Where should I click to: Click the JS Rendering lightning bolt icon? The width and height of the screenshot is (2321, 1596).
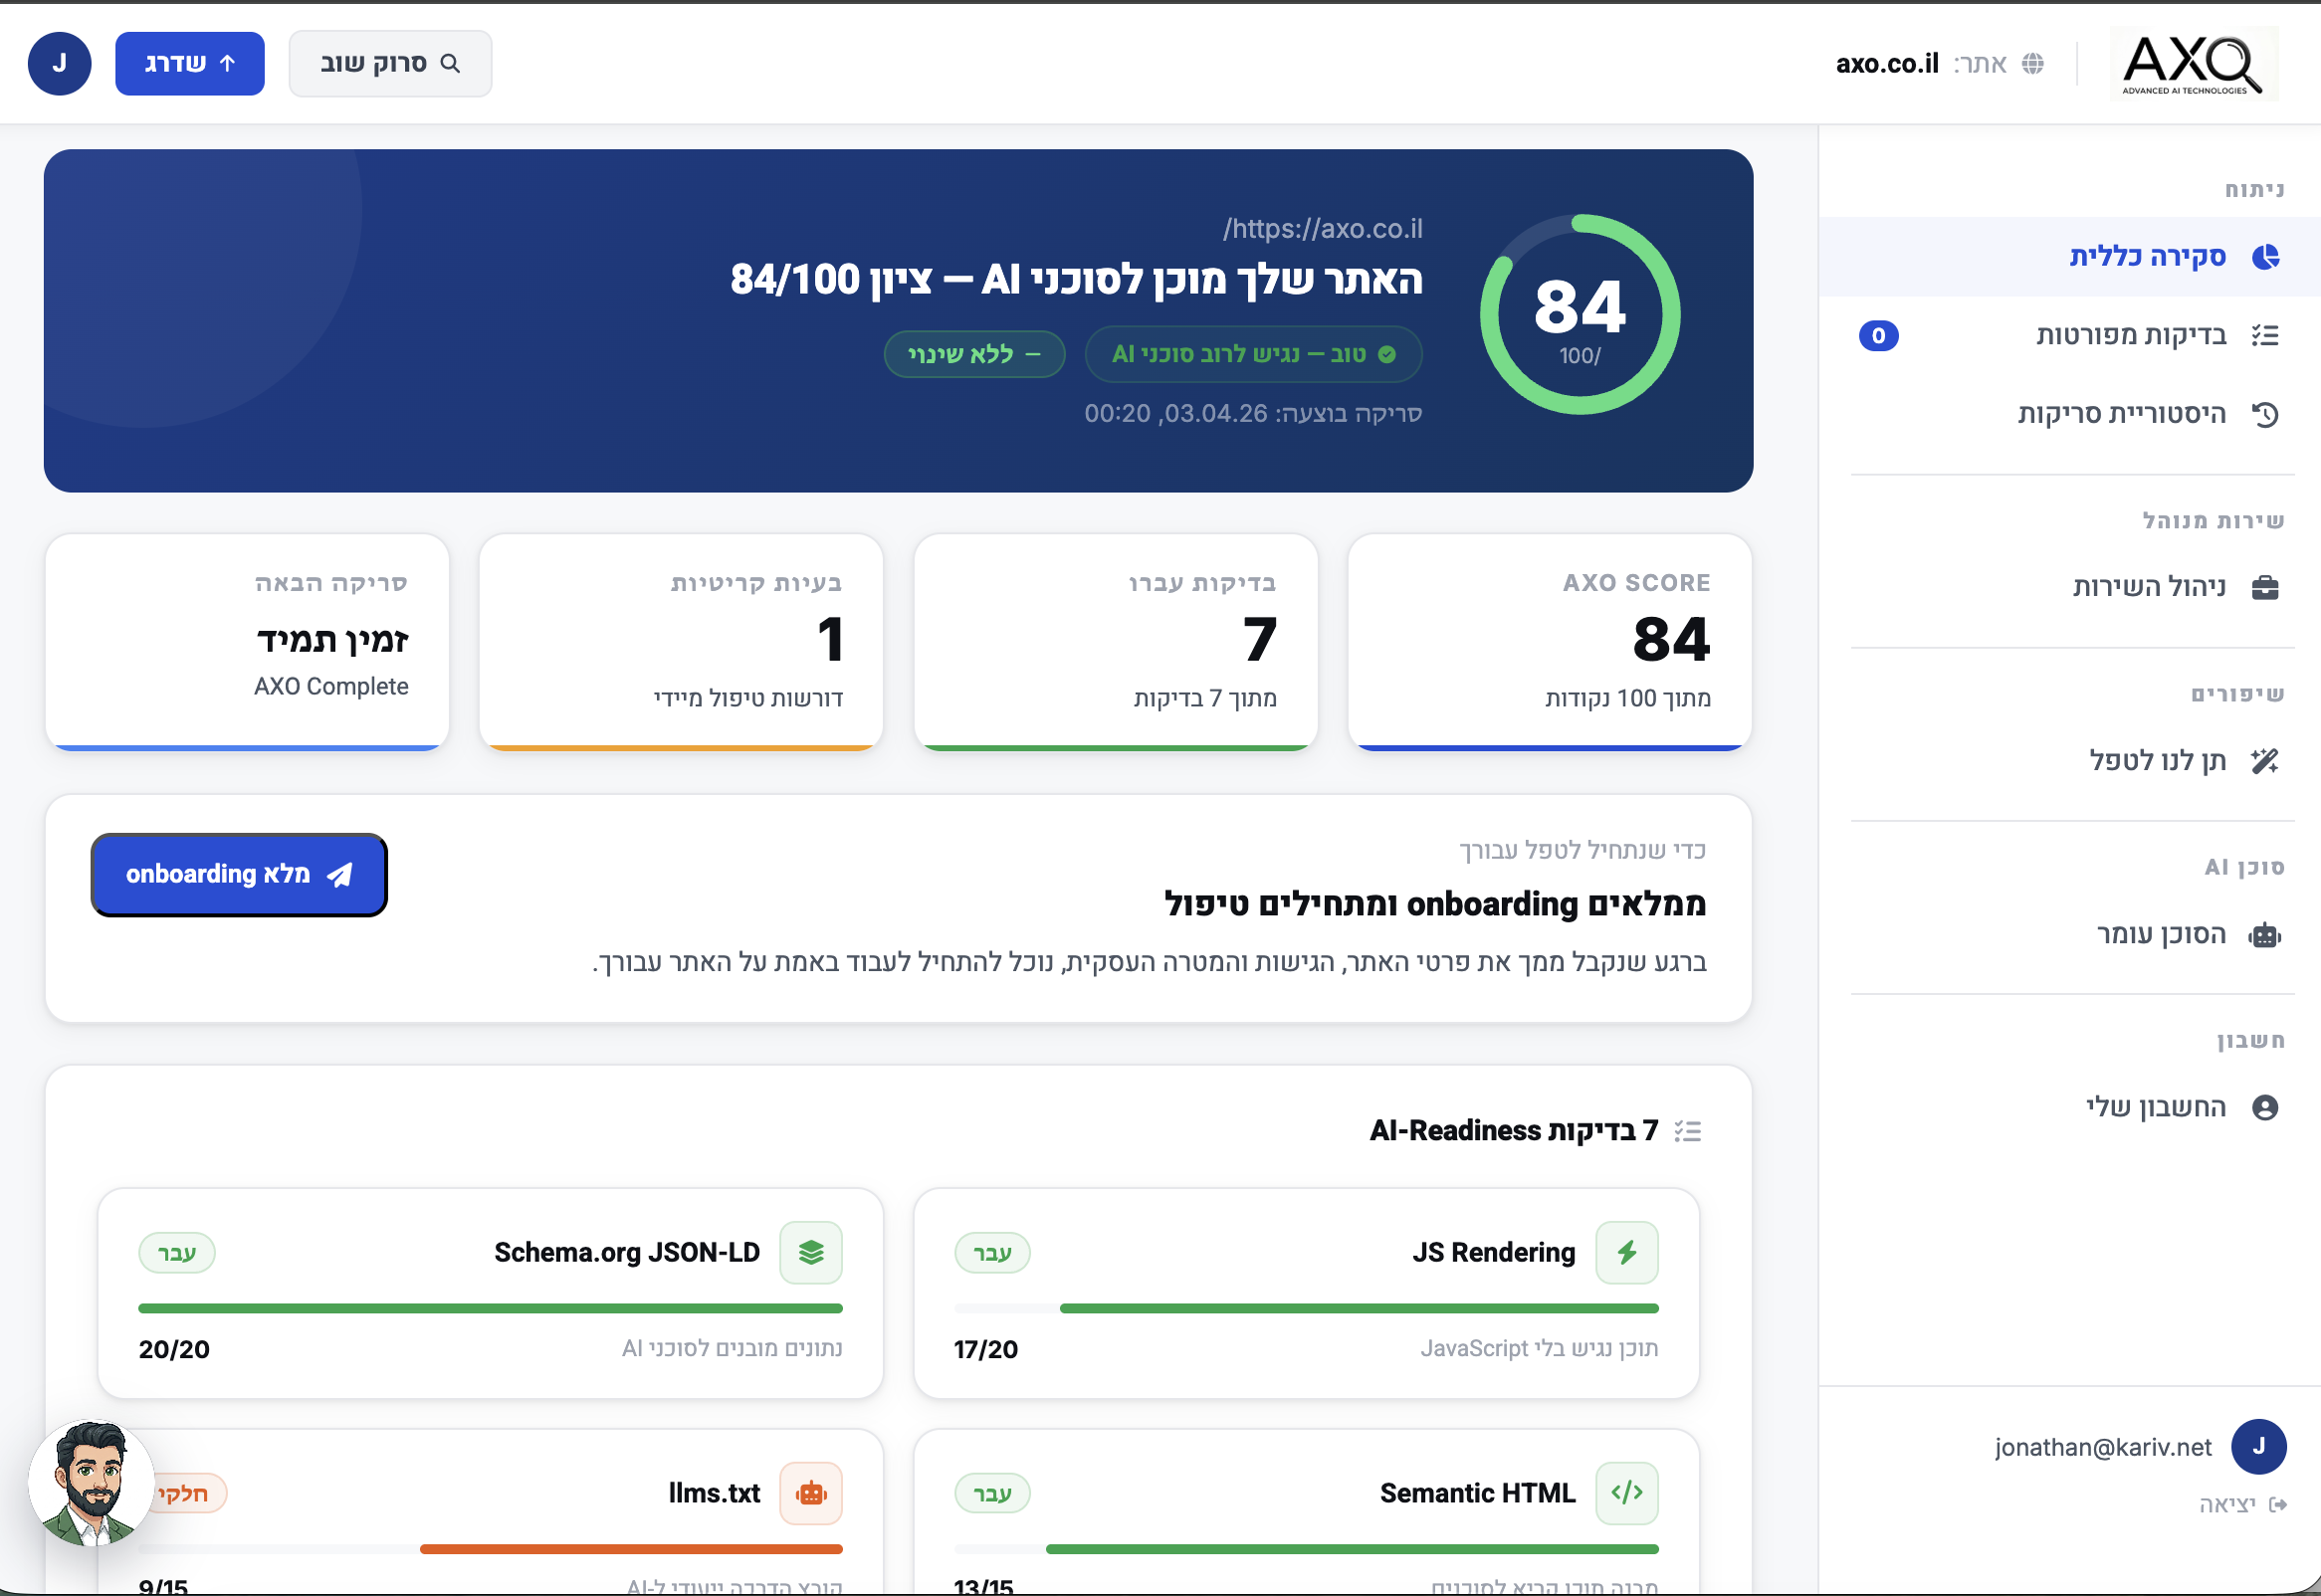pos(1626,1252)
